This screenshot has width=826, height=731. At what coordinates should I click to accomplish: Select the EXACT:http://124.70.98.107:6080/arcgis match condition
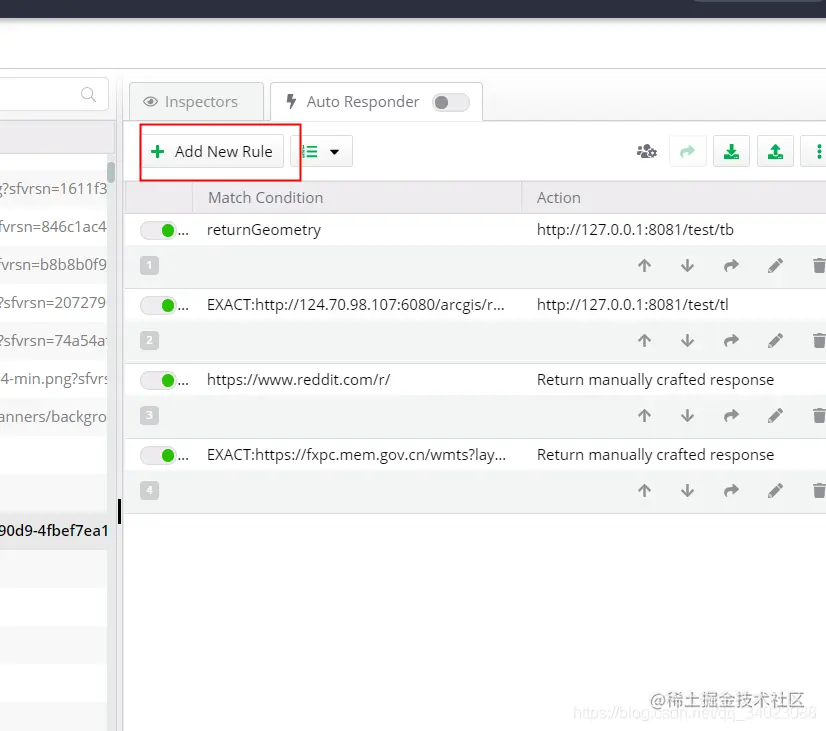point(356,305)
